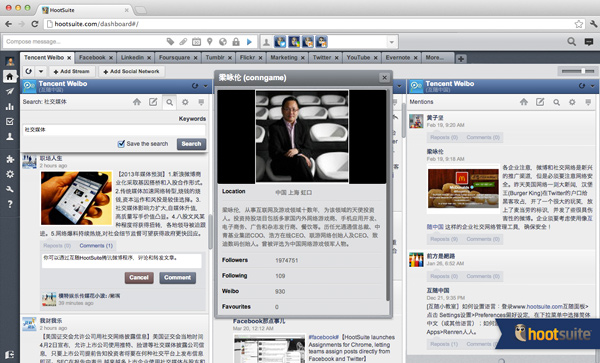Expand the profile picker dropdown arrow
The image size is (600, 363).
(x=391, y=42)
